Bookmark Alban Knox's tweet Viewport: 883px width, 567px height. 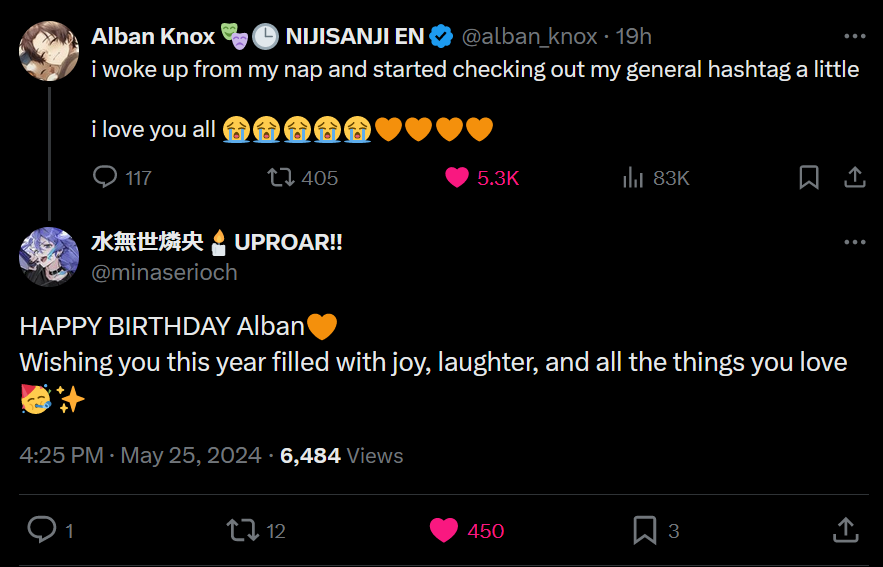[809, 178]
